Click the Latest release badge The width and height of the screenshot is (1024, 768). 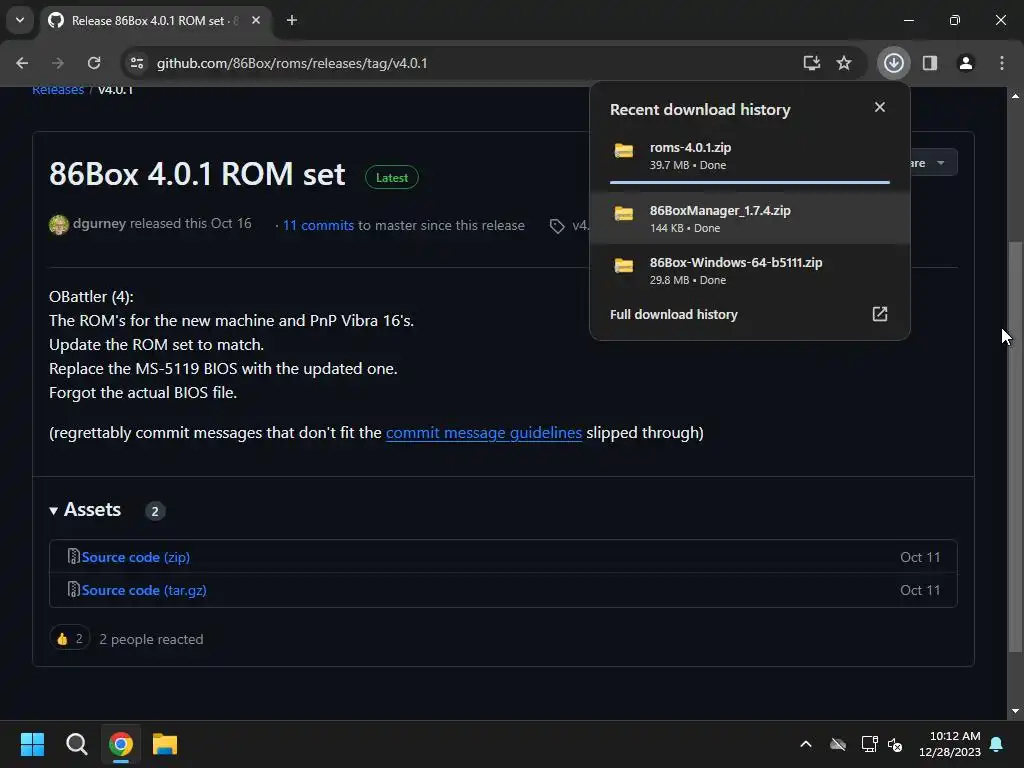[392, 178]
